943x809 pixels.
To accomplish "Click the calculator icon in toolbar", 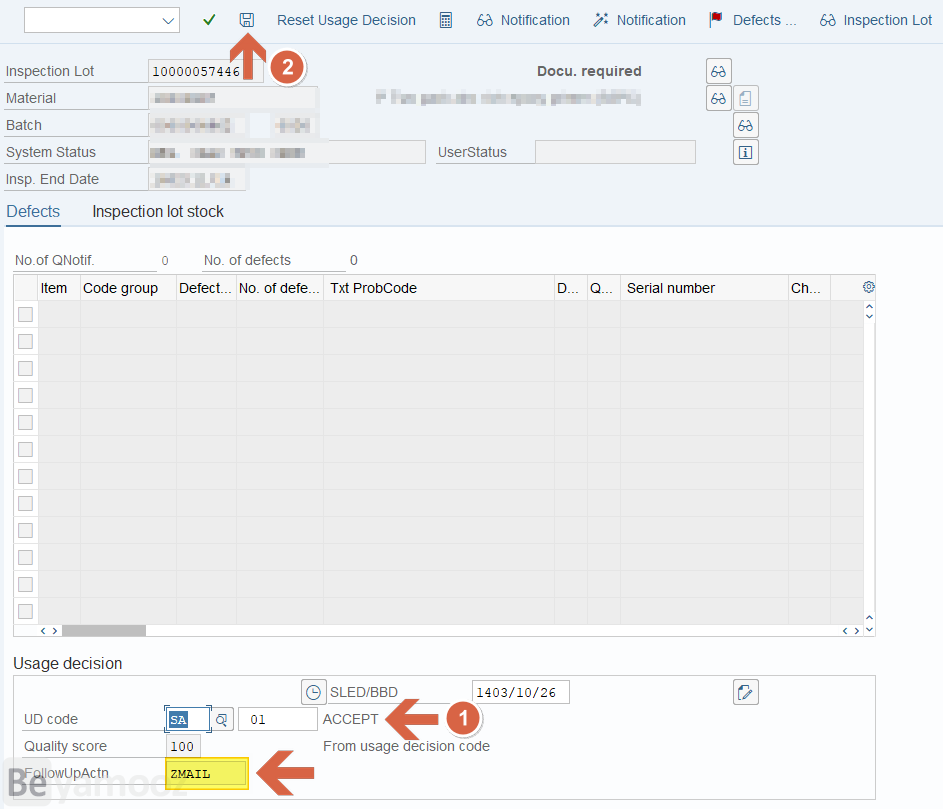I will tap(446, 20).
